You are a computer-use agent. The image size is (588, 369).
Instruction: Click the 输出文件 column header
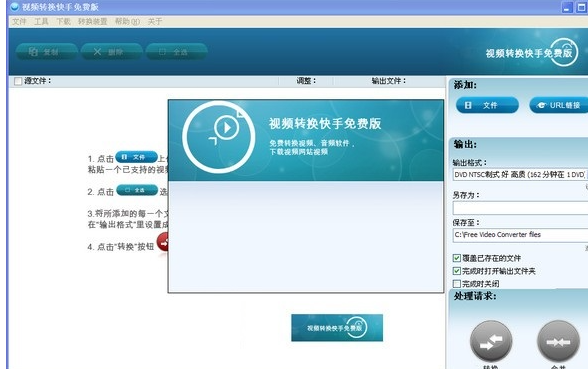click(388, 81)
